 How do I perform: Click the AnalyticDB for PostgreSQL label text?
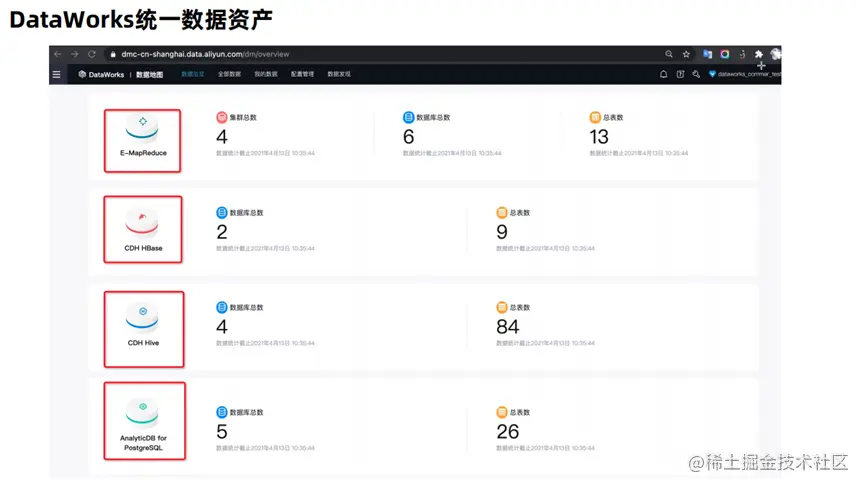(143, 443)
